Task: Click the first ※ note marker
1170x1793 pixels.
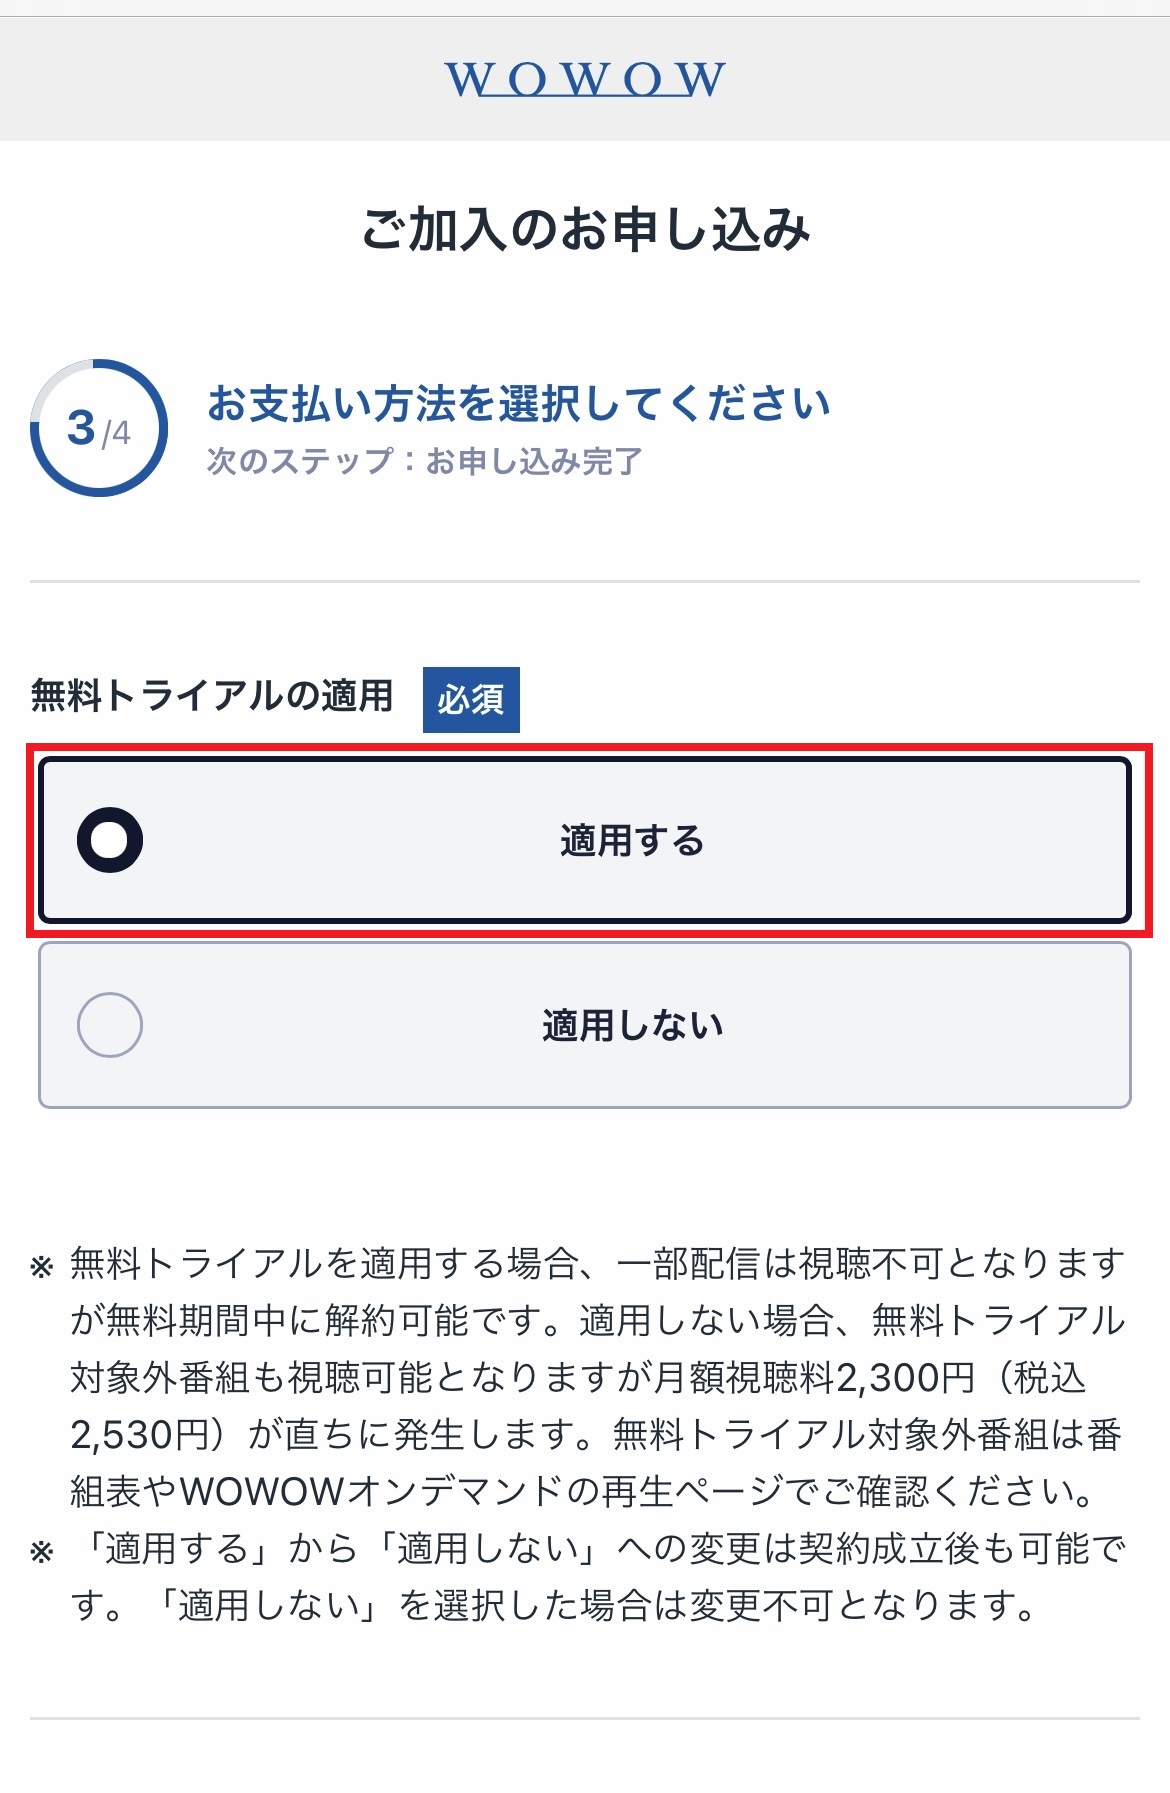Action: pyautogui.click(x=42, y=1268)
